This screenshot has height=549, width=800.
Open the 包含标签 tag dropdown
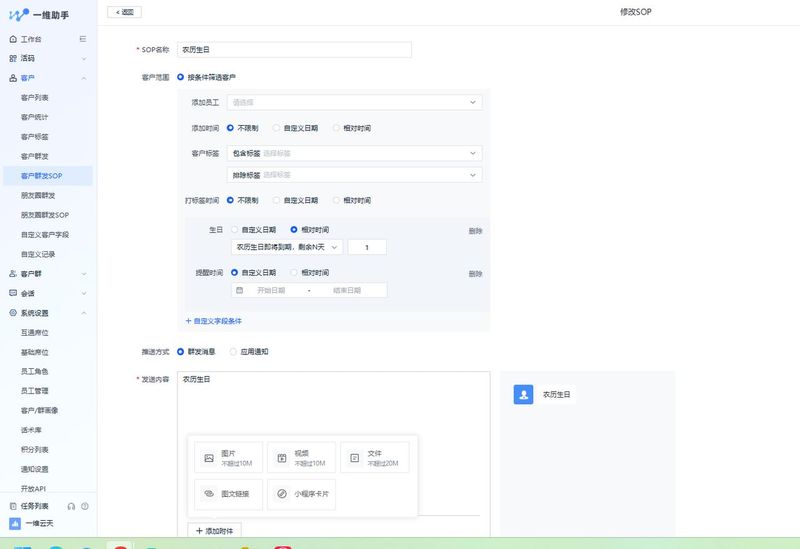[355, 153]
